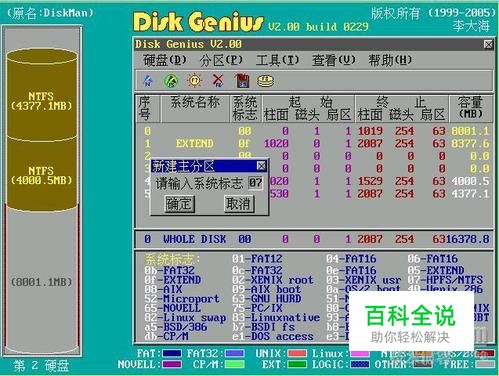Click ending cylinder 1019 in row 0
The width and height of the screenshot is (499, 376).
tap(370, 131)
